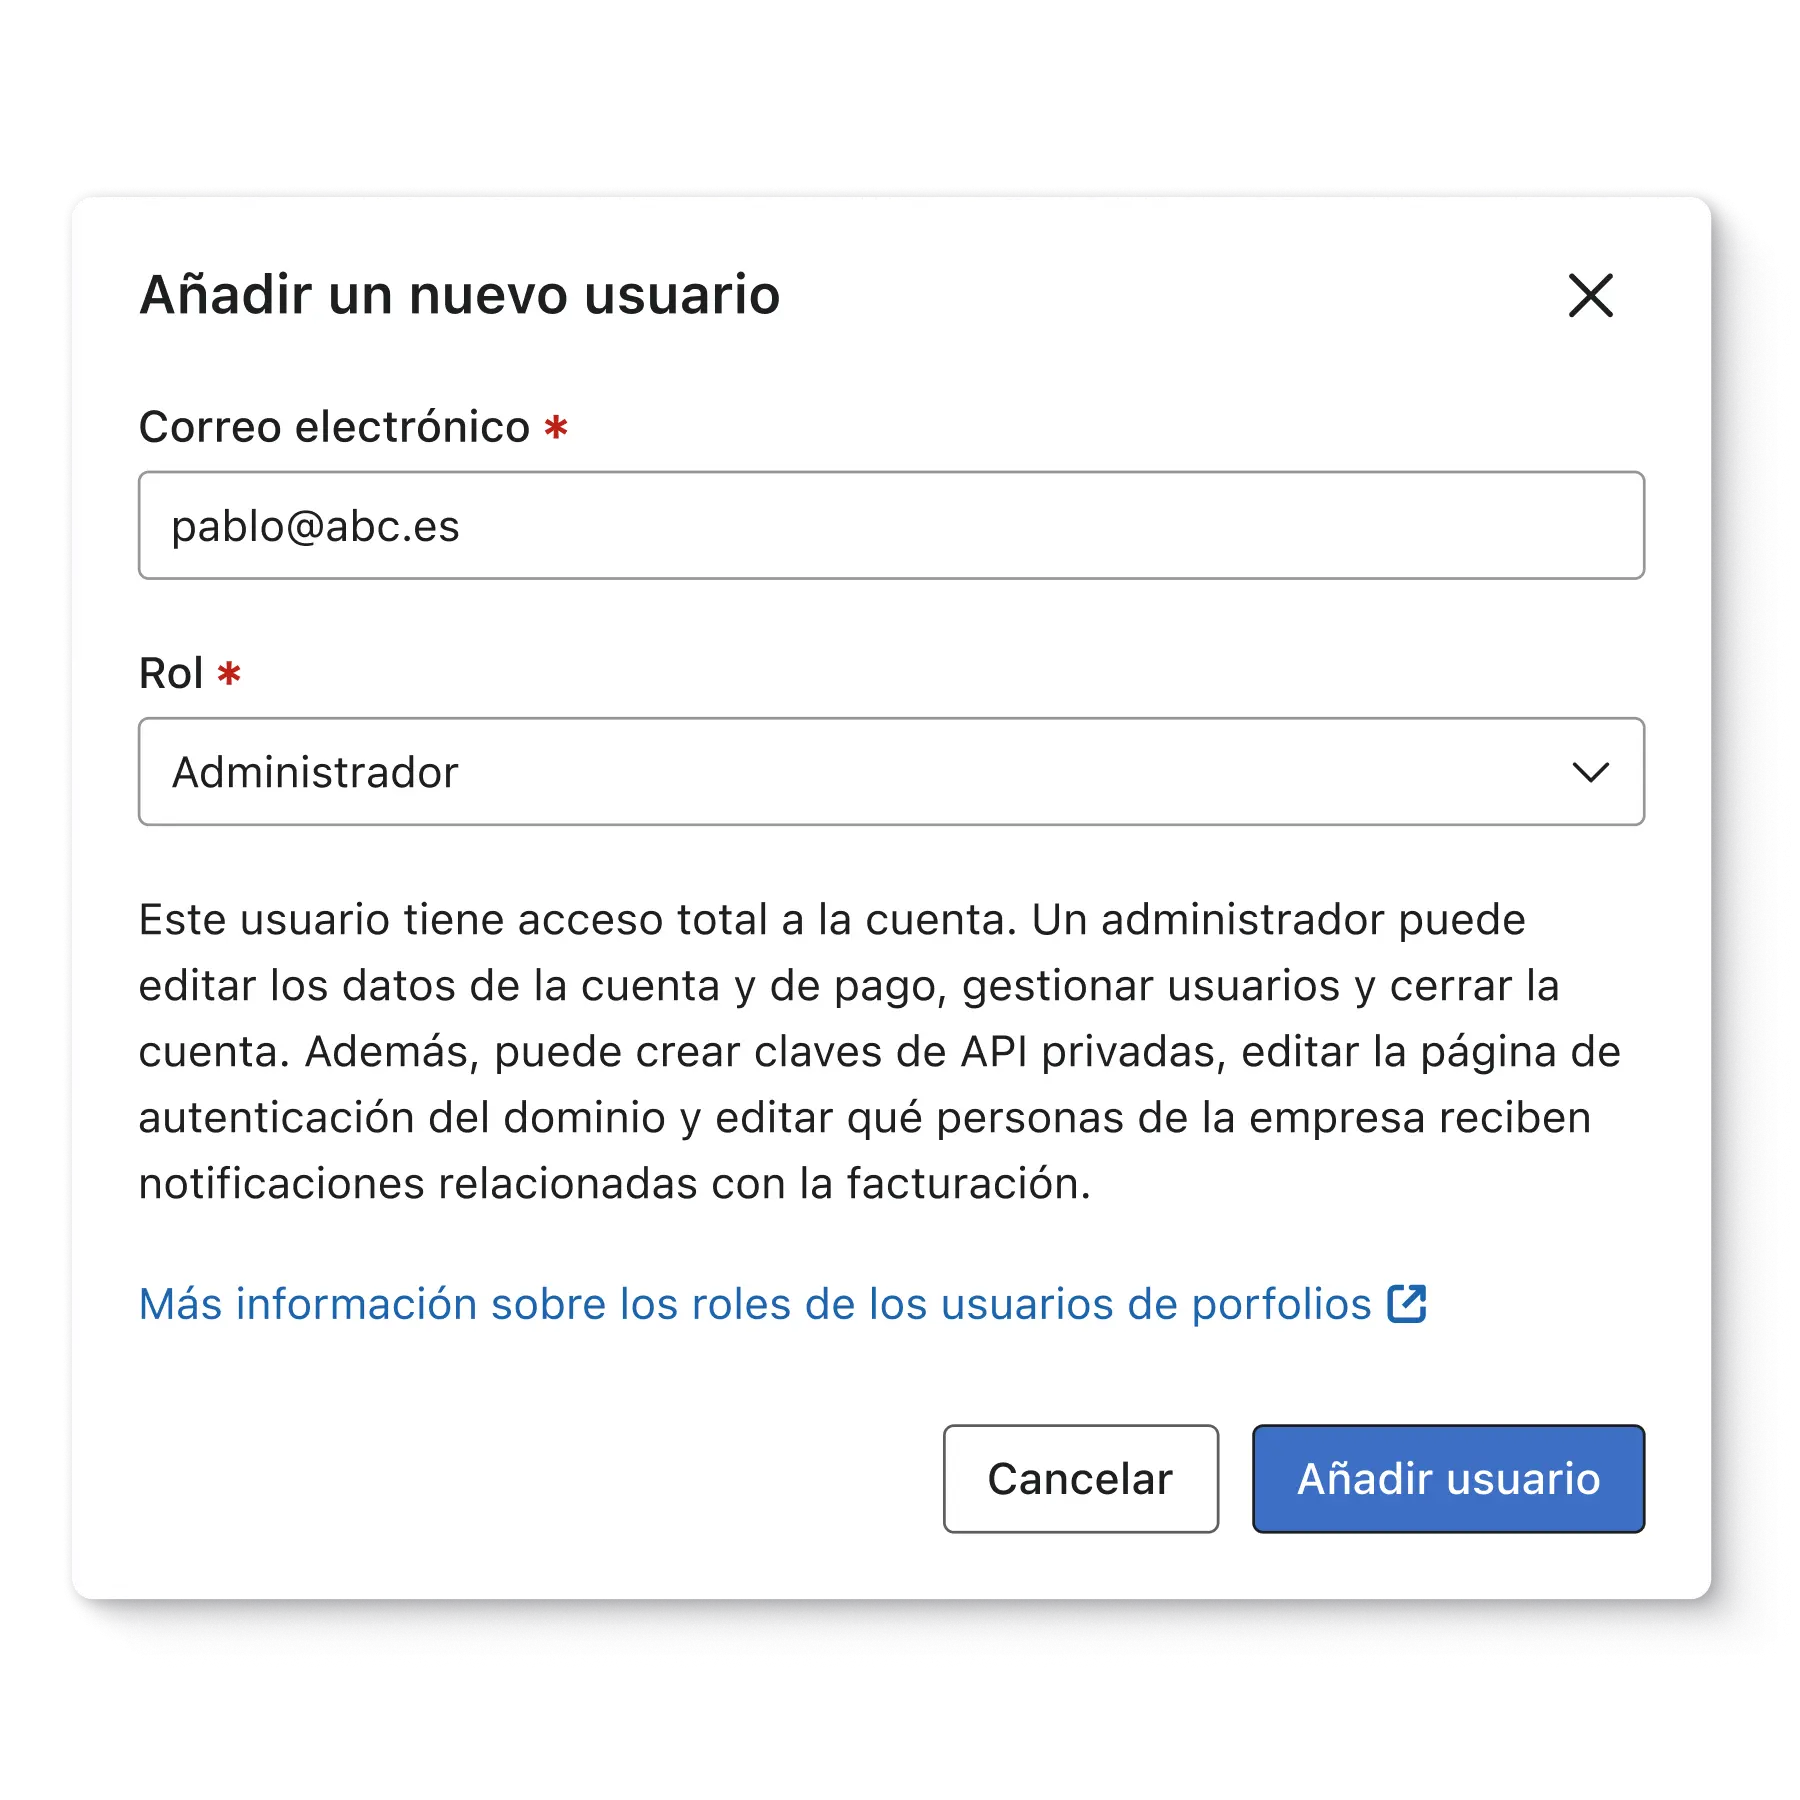Expand role options via the down arrow
The height and width of the screenshot is (1800, 1800).
[1590, 772]
